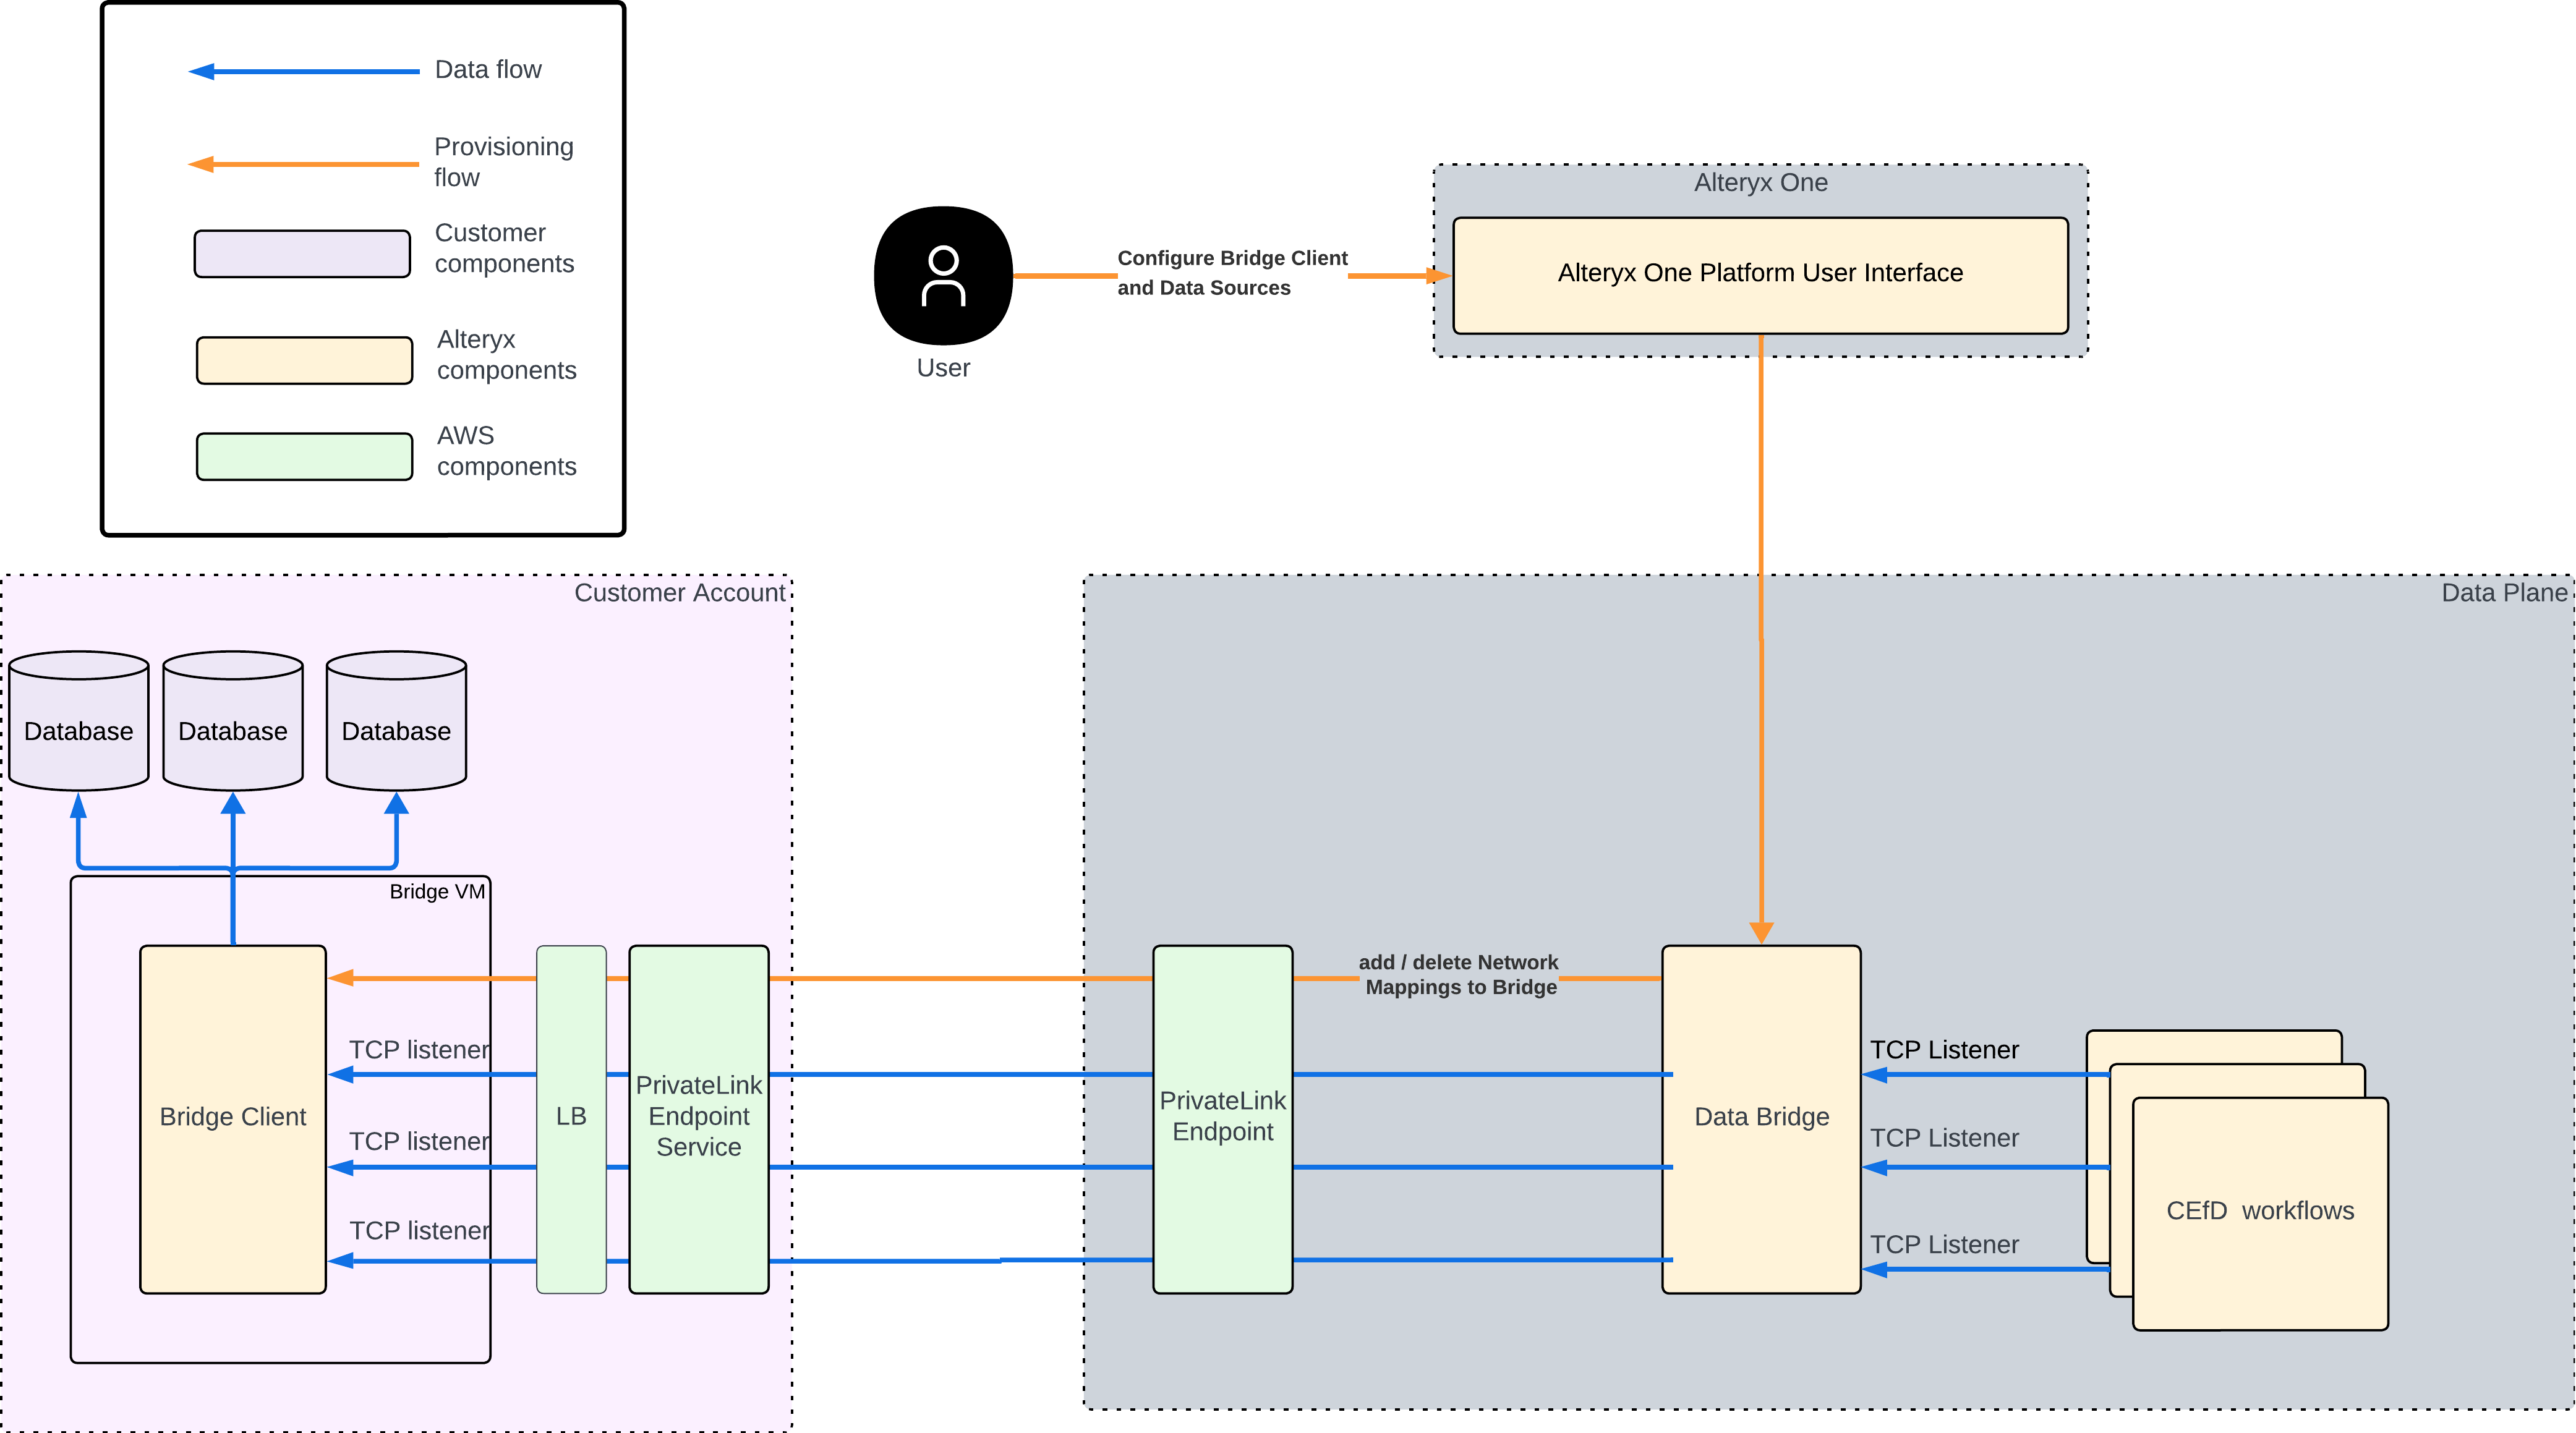Click the 'Customer Account' container title
Screen dimensions: 2576x1433
[679, 593]
